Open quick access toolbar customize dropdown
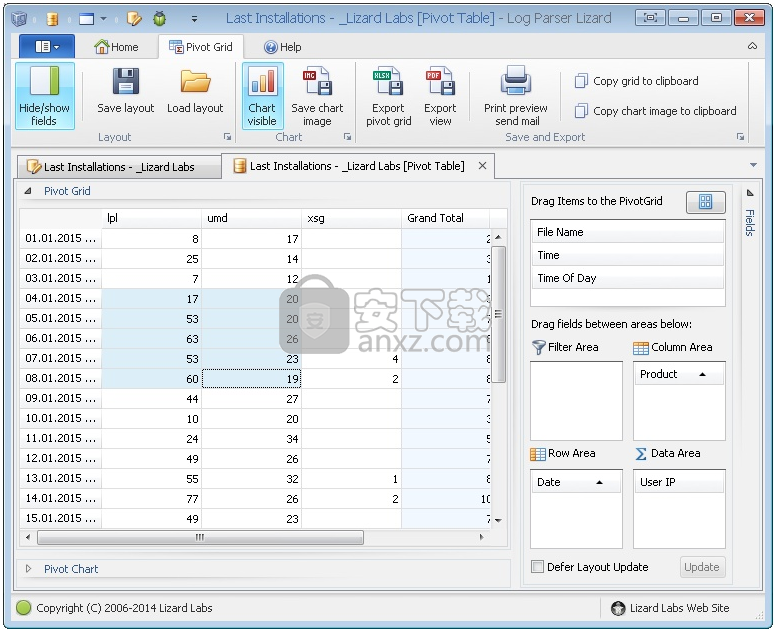The width and height of the screenshot is (775, 632). (x=194, y=19)
